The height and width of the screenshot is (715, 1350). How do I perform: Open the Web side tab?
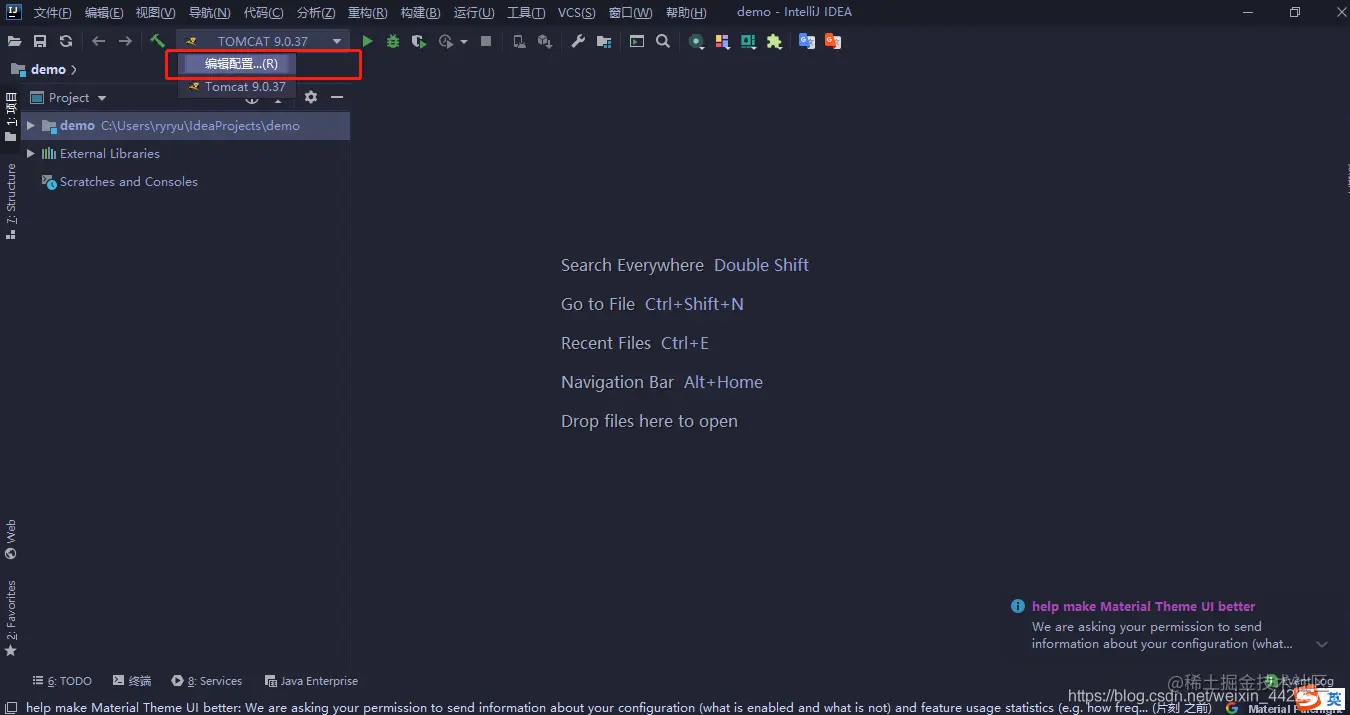pyautogui.click(x=11, y=539)
